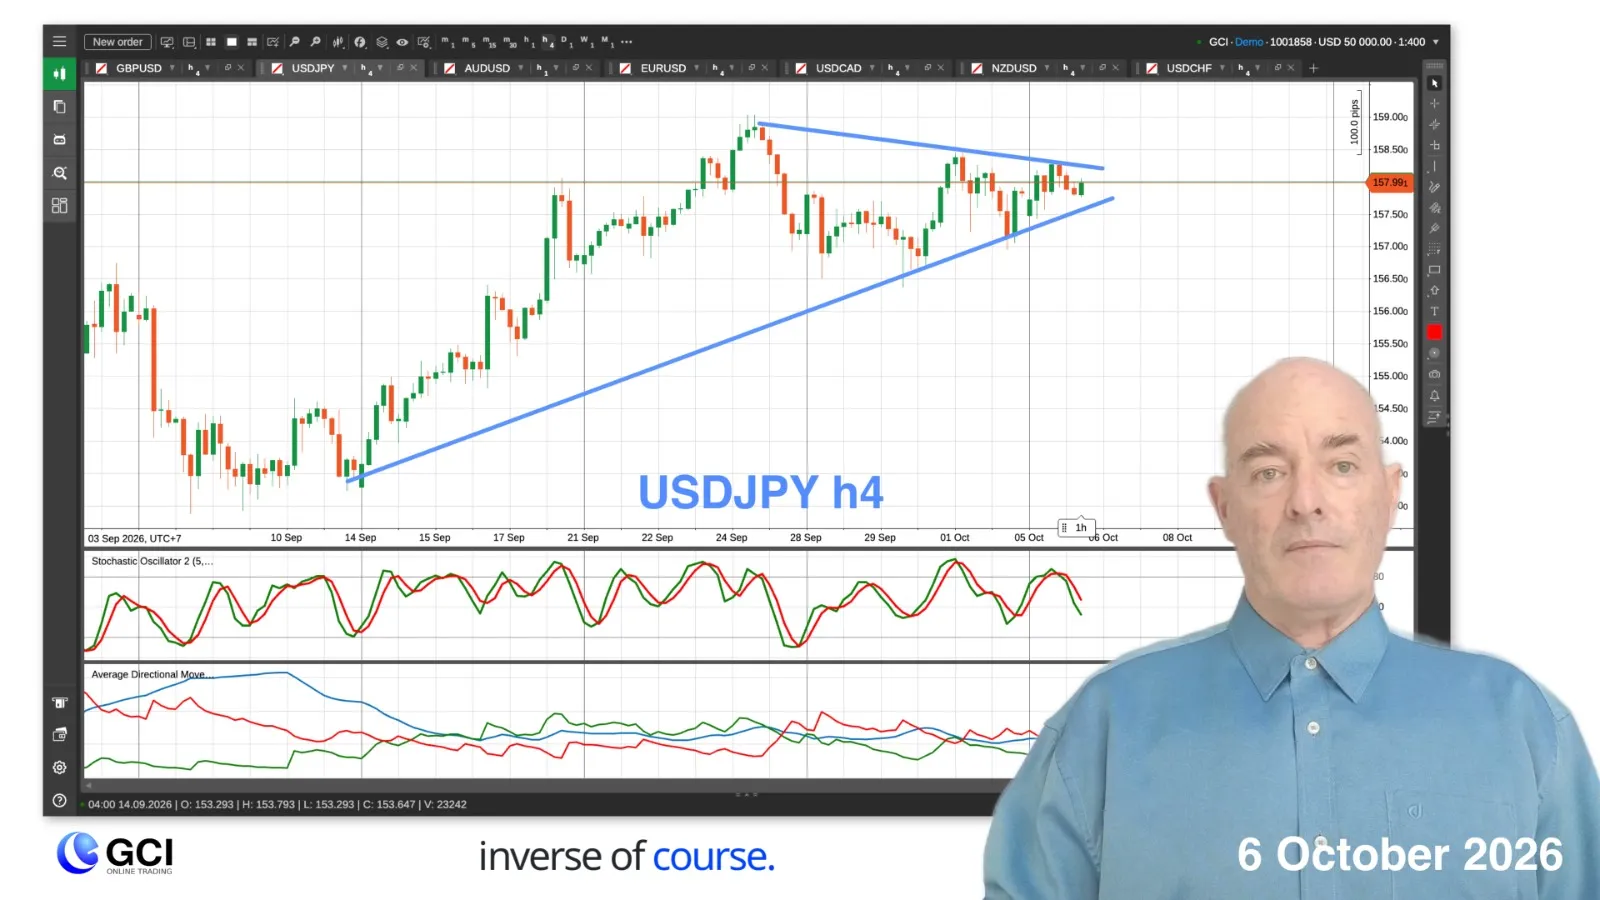
Task: Close the AUDUSD chart tab
Action: (589, 68)
